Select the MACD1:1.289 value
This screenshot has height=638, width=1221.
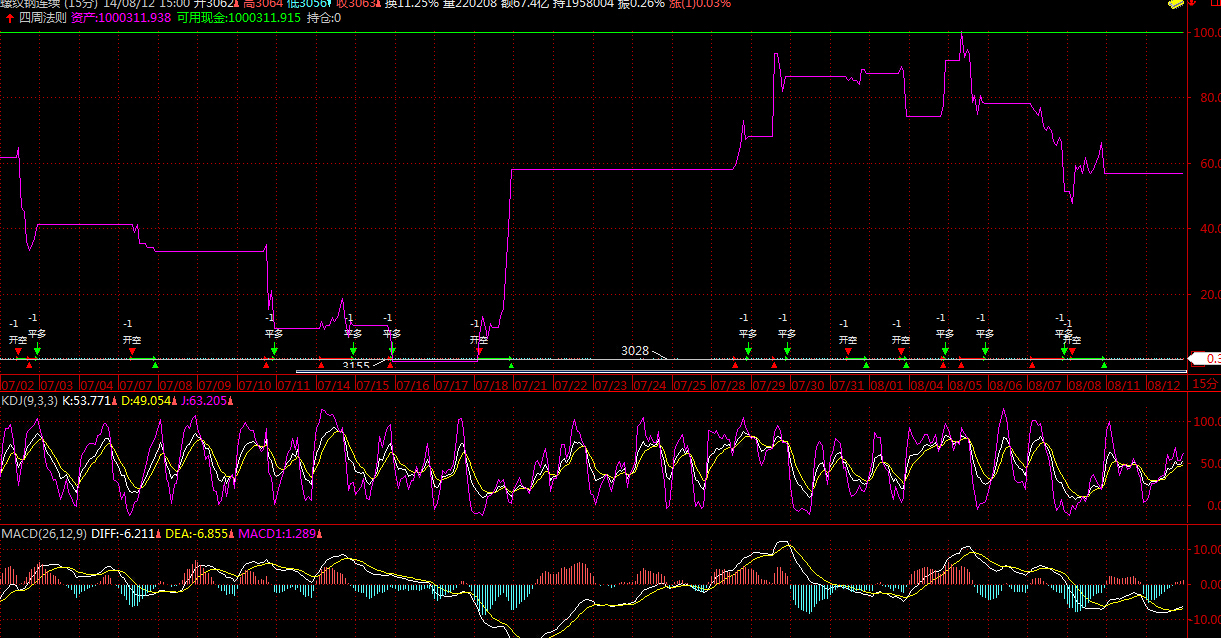[x=277, y=534]
